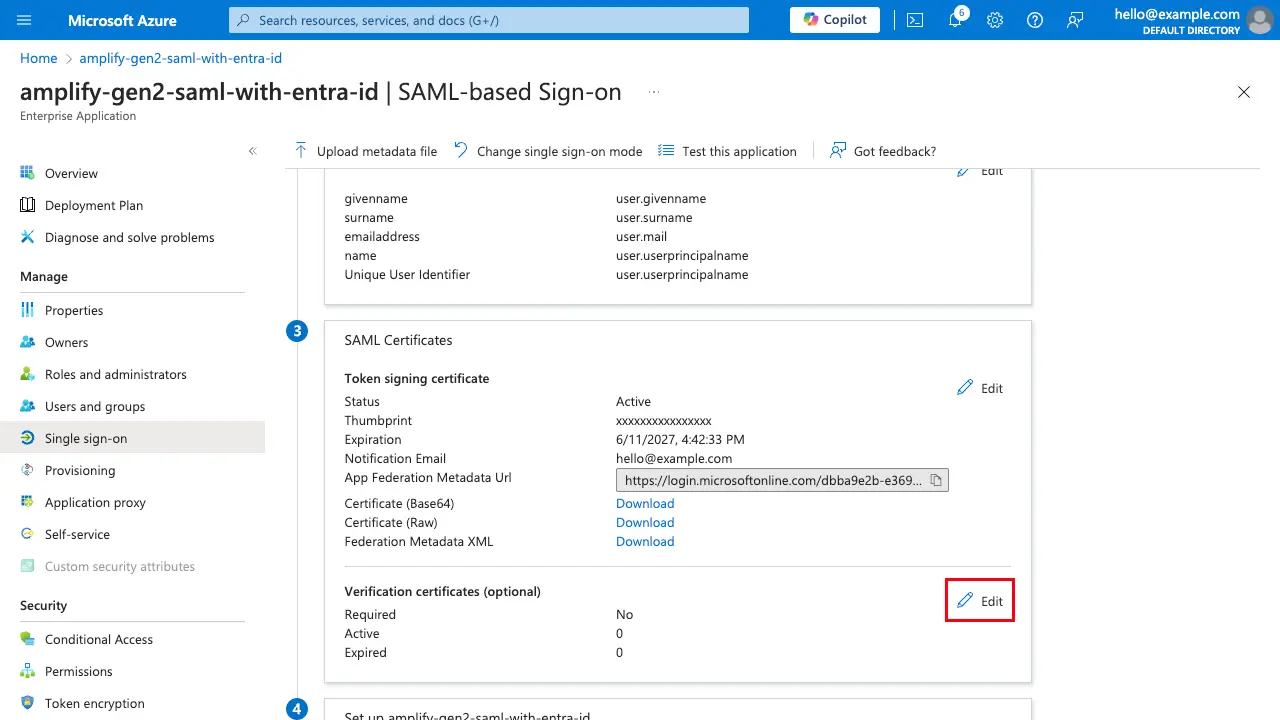The height and width of the screenshot is (720, 1280).
Task: Edit the Token signing certificate
Action: [980, 388]
